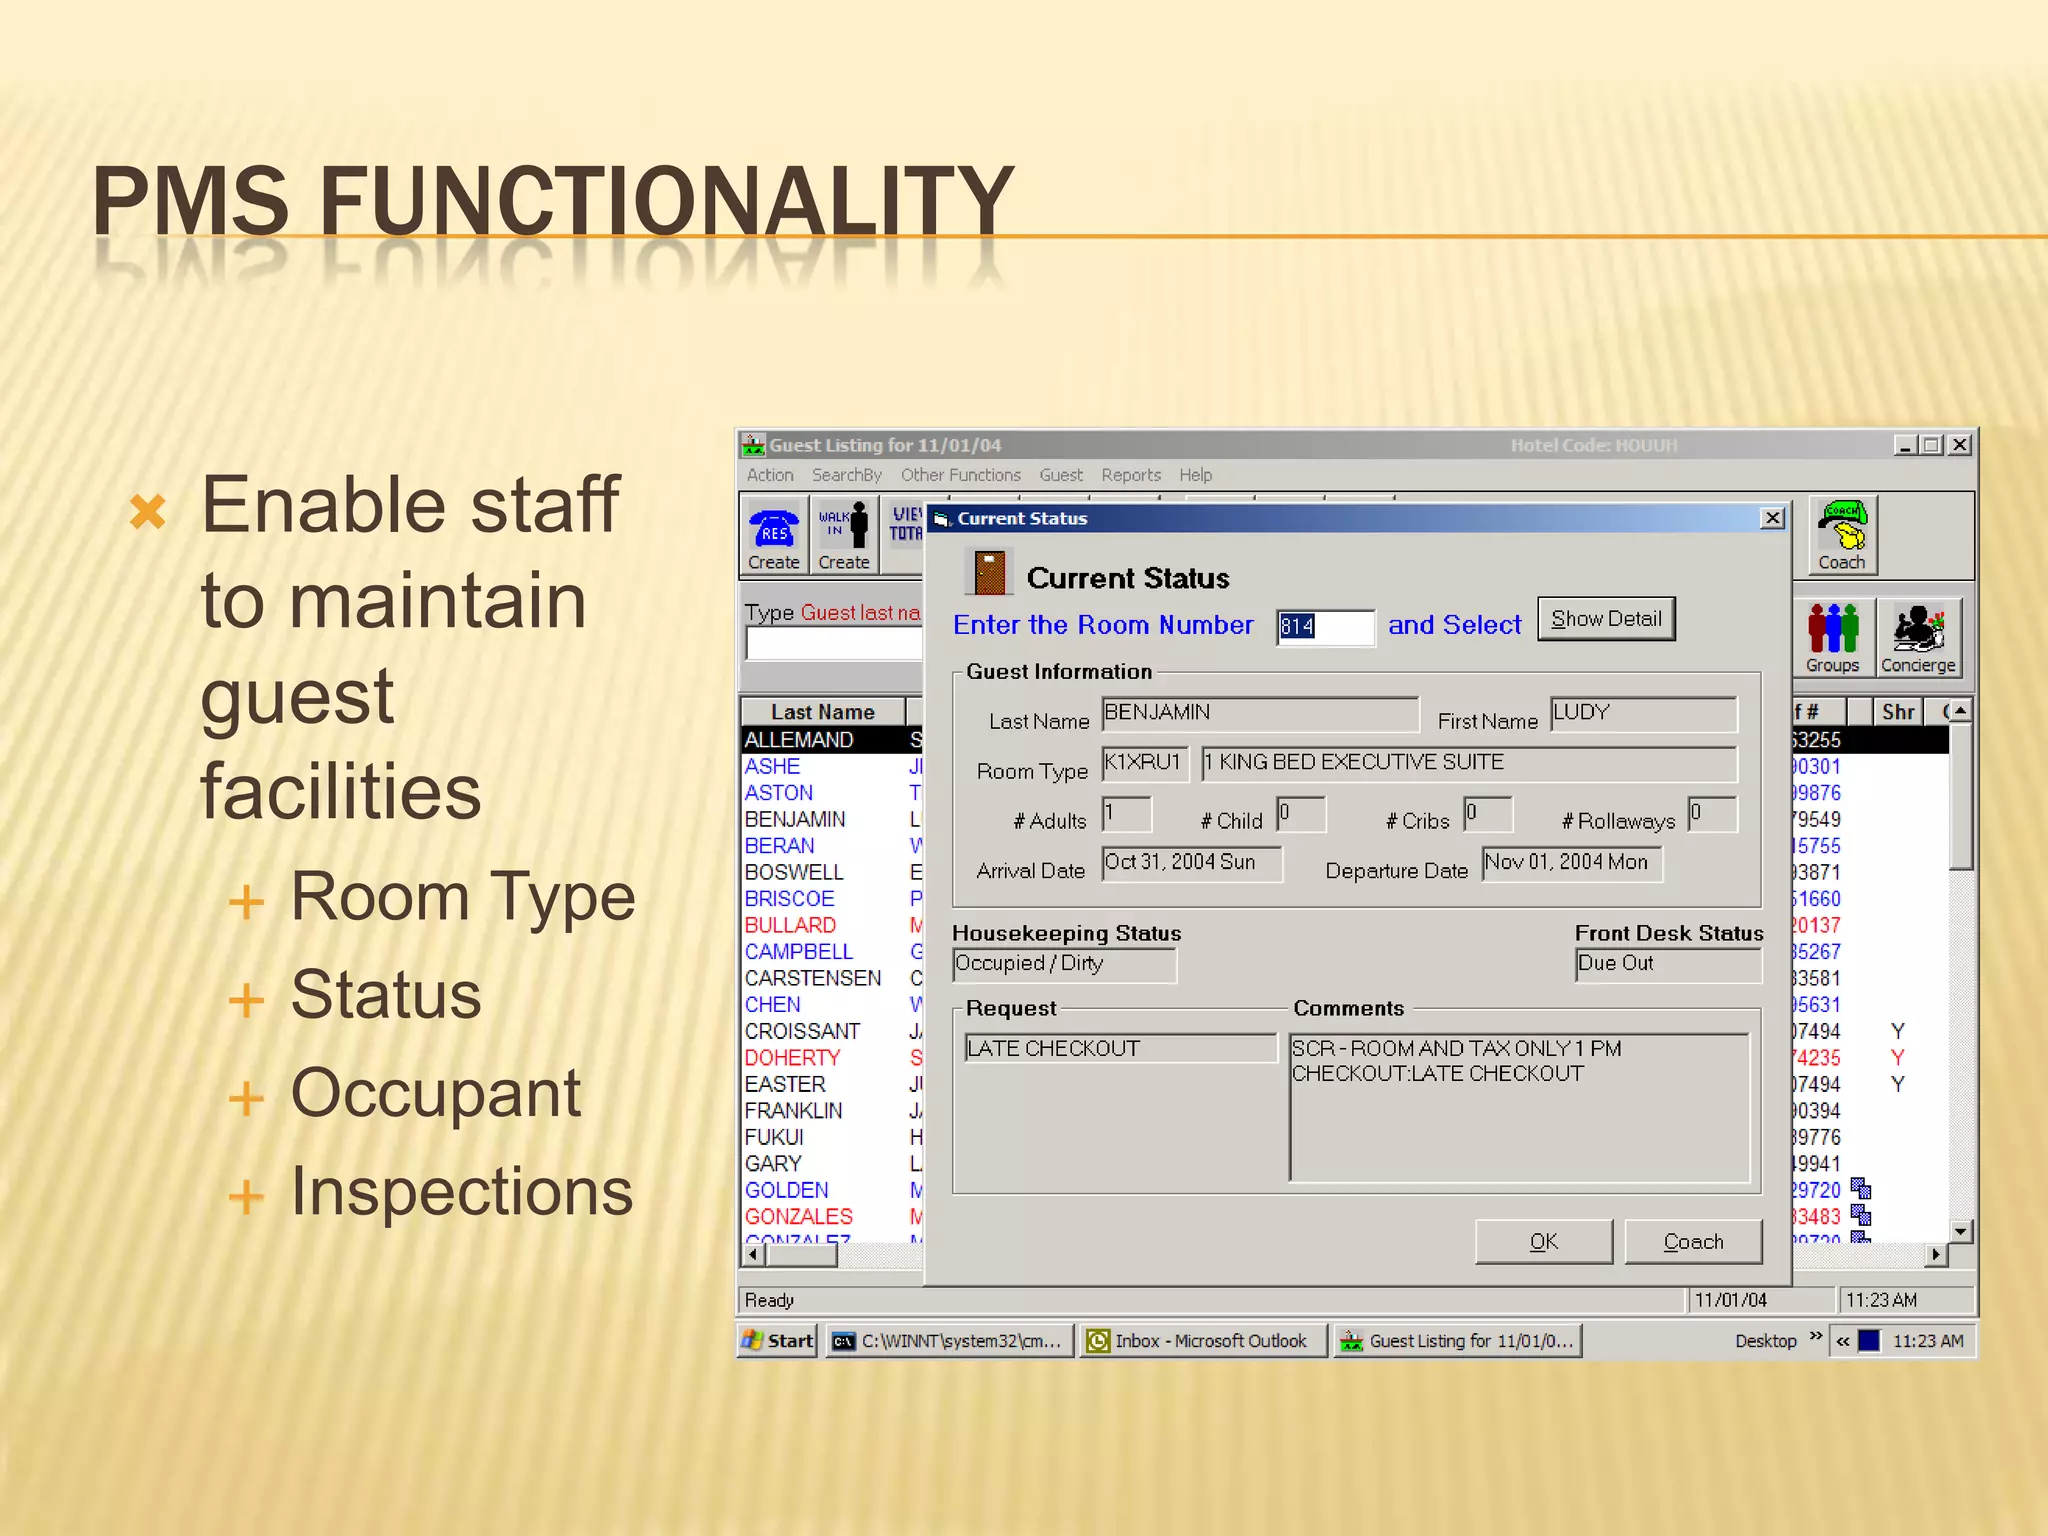Image resolution: width=2048 pixels, height=1536 pixels.
Task: Select BRISCOE in guest list
Action: pyautogui.click(x=789, y=899)
